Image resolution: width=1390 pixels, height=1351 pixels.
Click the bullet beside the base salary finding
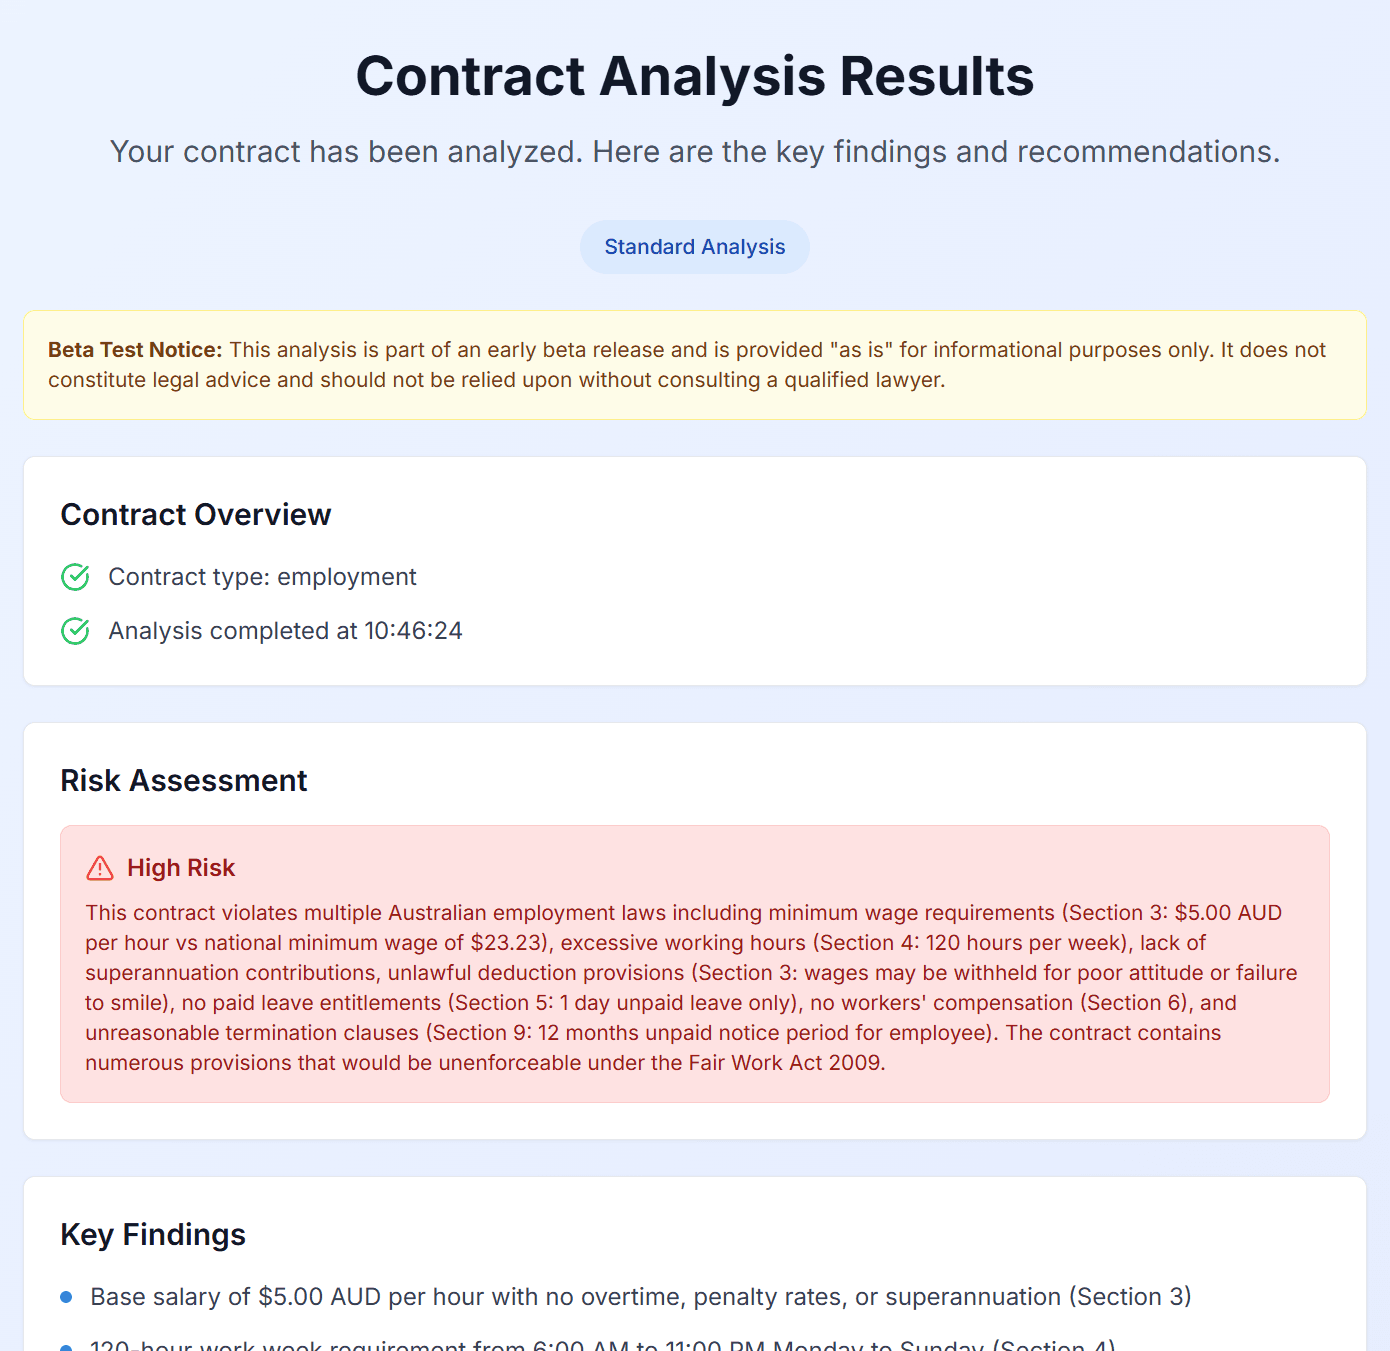(x=66, y=1297)
